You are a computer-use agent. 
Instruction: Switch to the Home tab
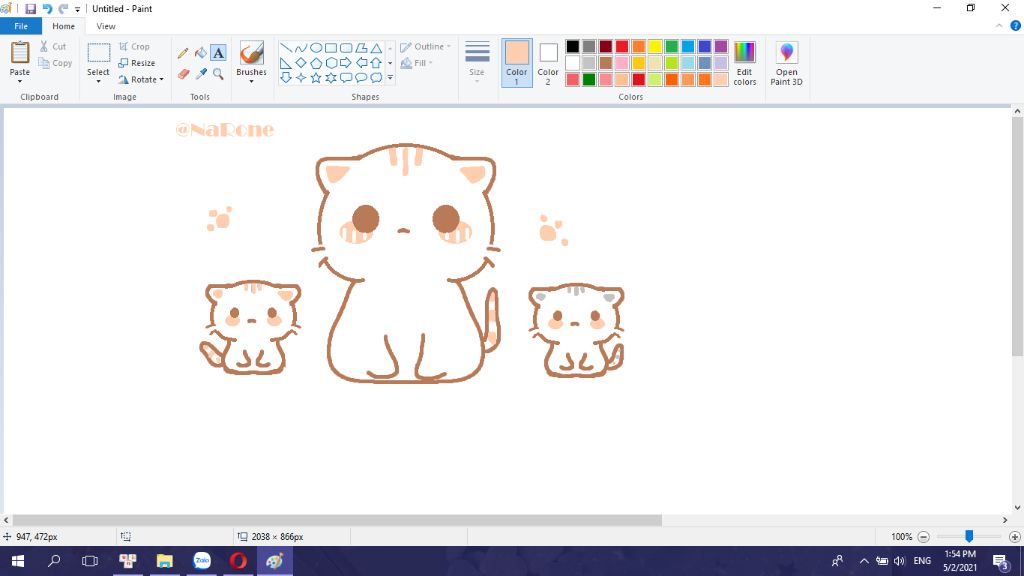pos(63,26)
